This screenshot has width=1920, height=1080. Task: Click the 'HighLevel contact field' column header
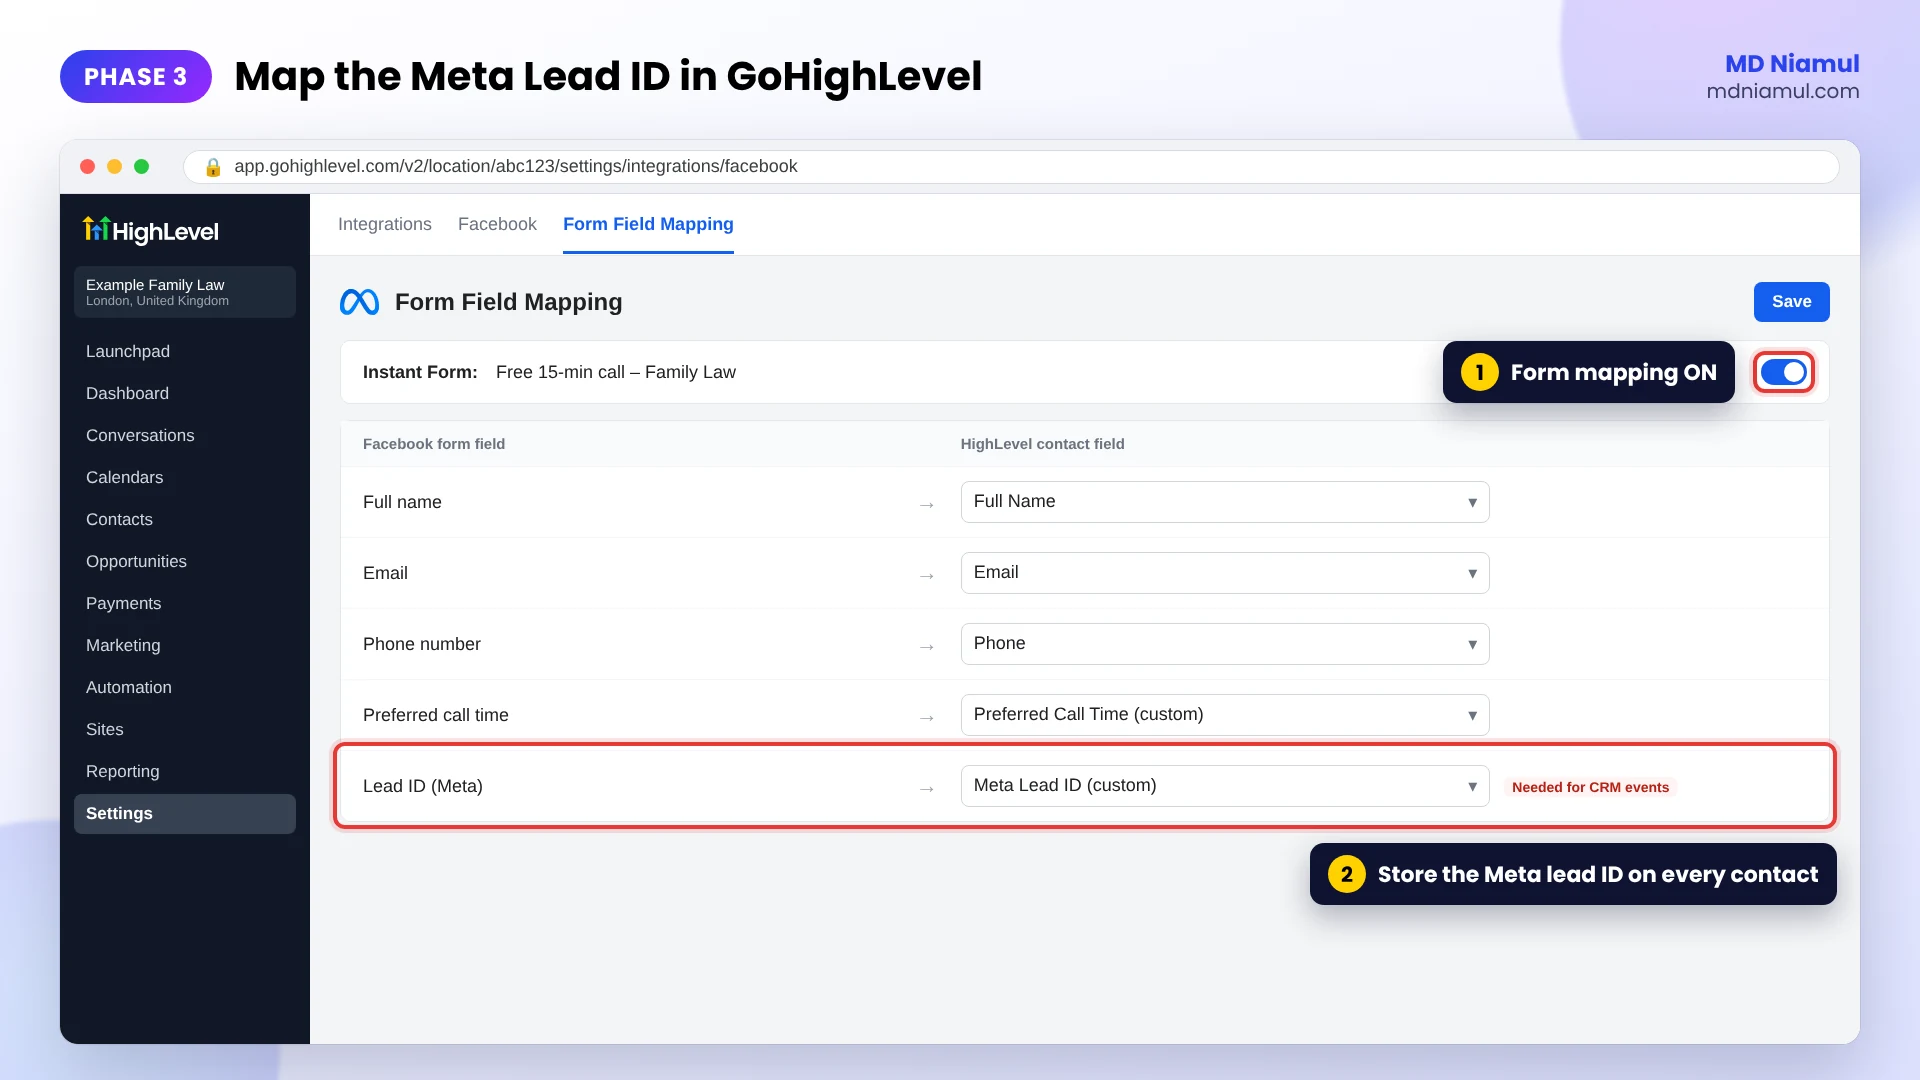(x=1043, y=444)
